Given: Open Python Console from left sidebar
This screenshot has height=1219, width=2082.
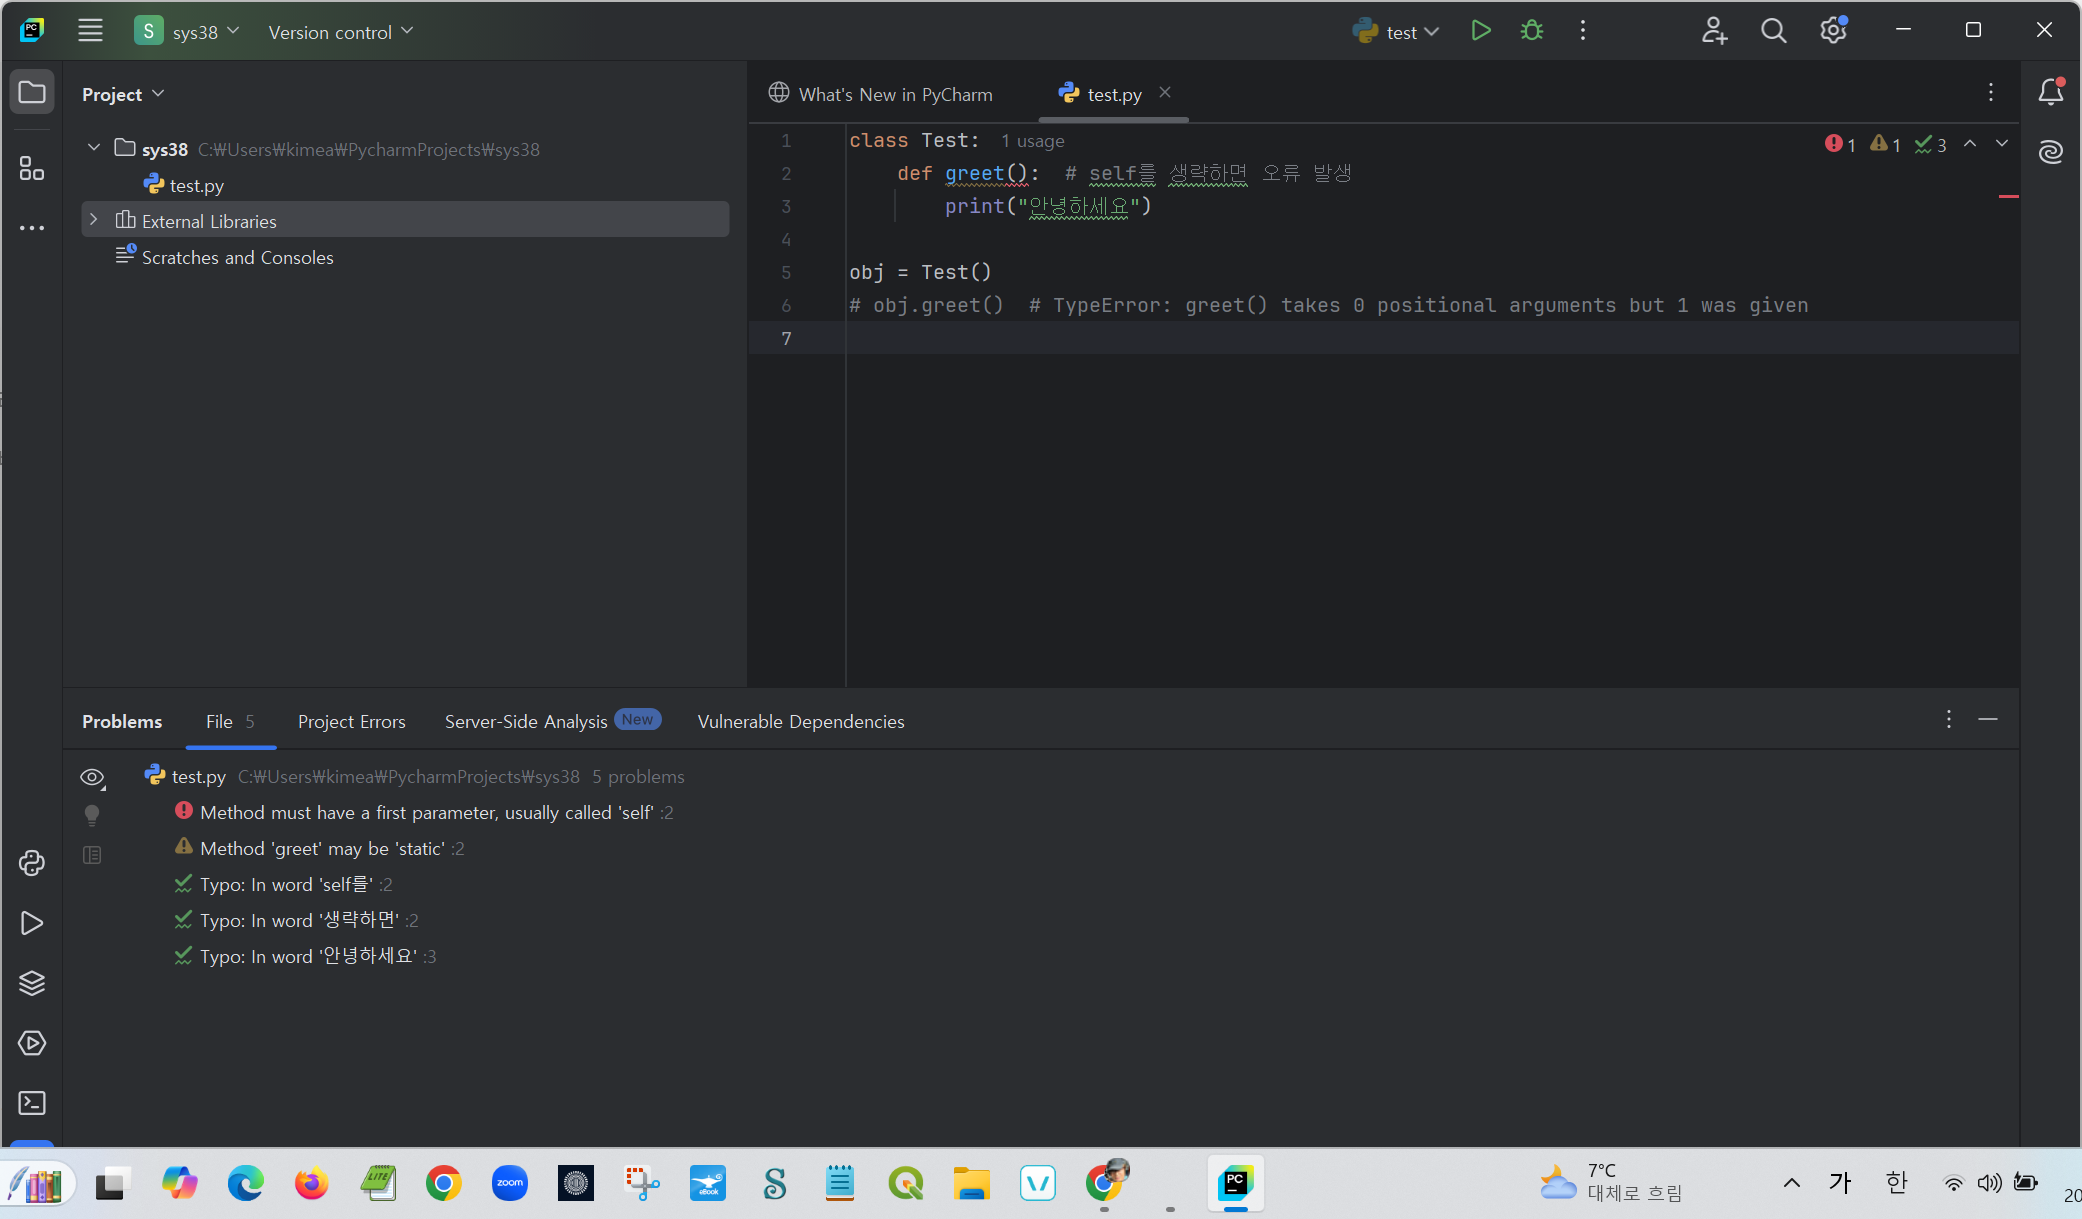Looking at the screenshot, I should pyautogui.click(x=32, y=863).
